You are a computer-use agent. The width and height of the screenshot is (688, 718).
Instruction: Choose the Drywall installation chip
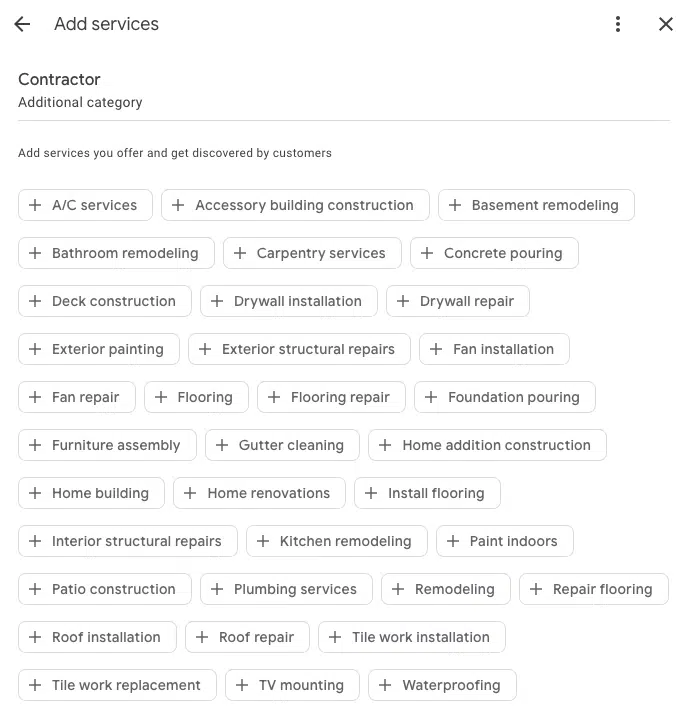[289, 301]
